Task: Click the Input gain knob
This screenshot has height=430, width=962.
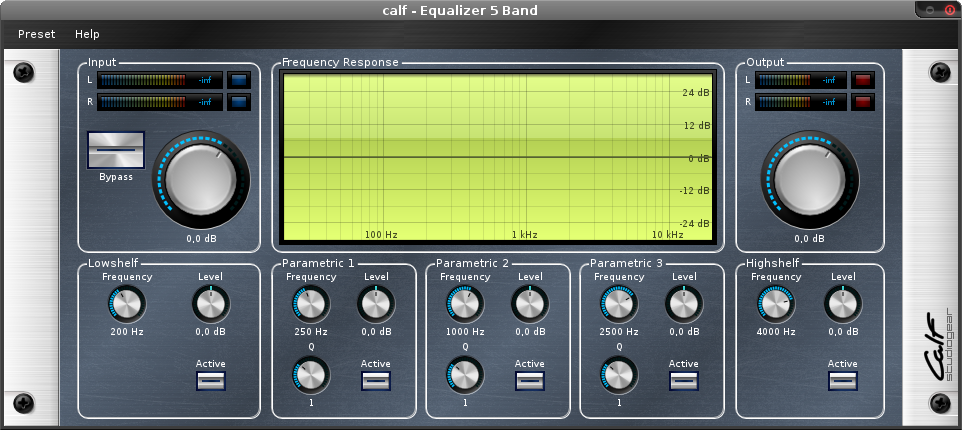Action: [201, 180]
